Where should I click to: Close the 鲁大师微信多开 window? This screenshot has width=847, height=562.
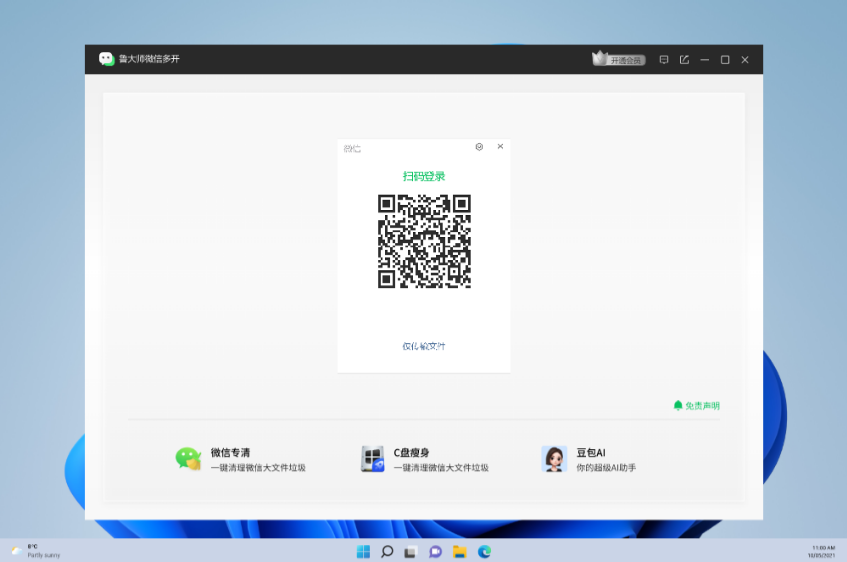[x=745, y=59]
